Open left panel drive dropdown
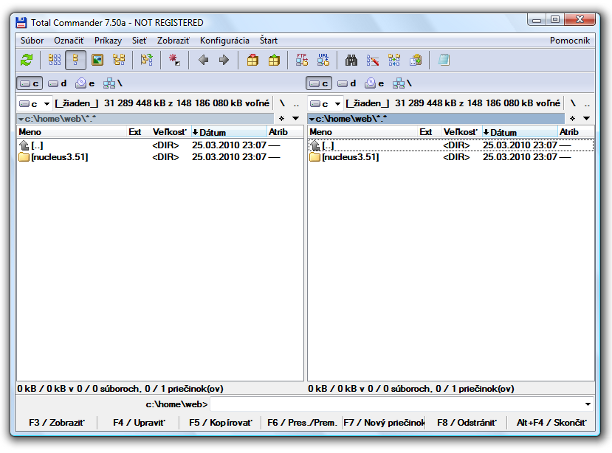The width and height of the screenshot is (612, 453). (34, 104)
